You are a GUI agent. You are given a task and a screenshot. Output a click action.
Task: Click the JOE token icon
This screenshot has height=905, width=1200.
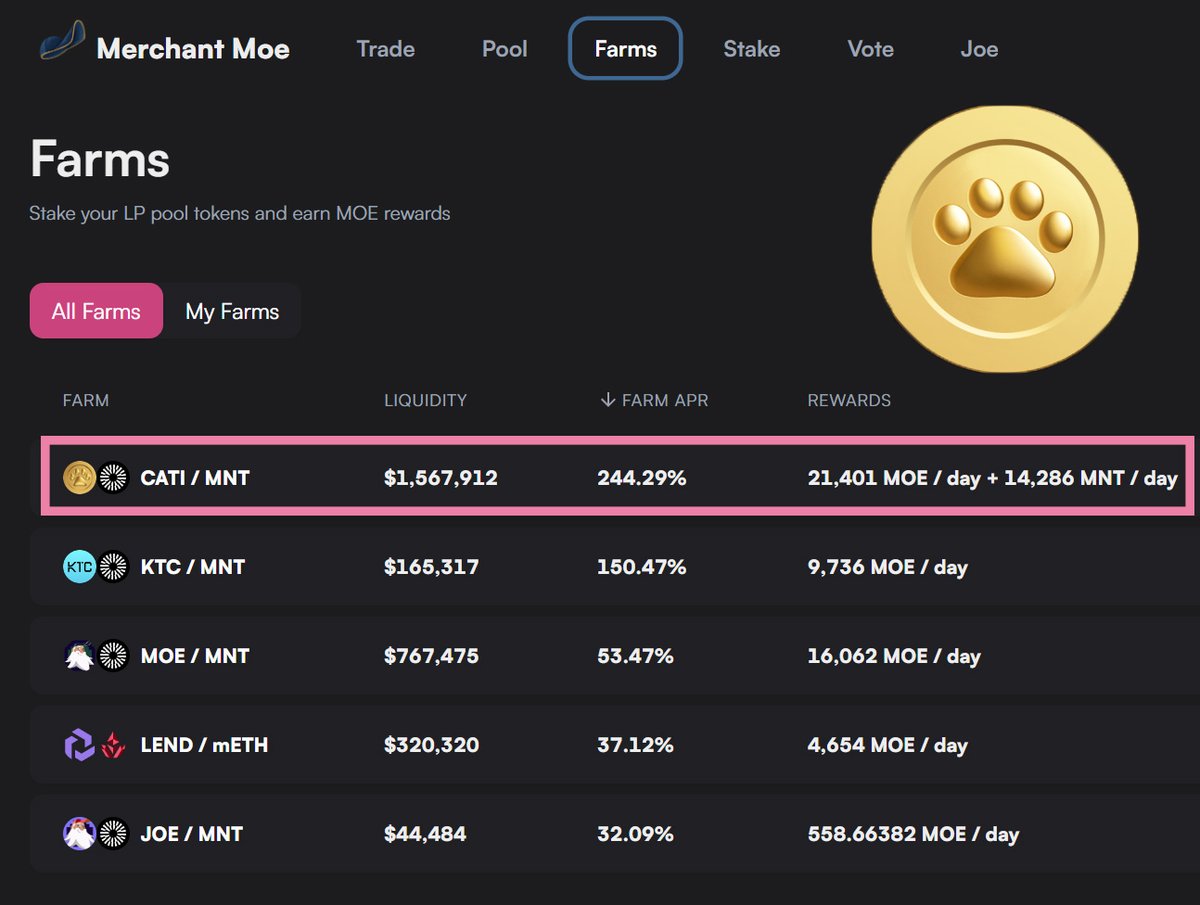pos(79,834)
